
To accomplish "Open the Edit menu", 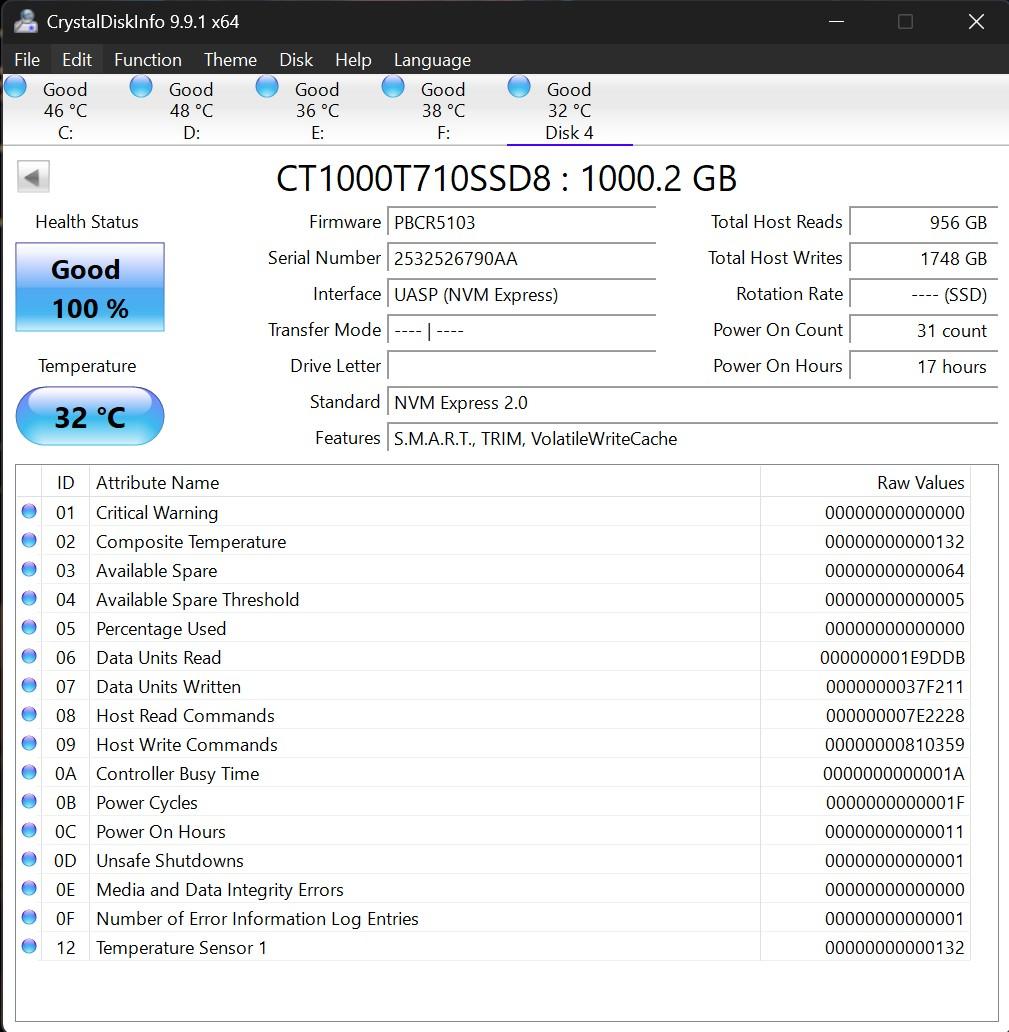I will (76, 60).
